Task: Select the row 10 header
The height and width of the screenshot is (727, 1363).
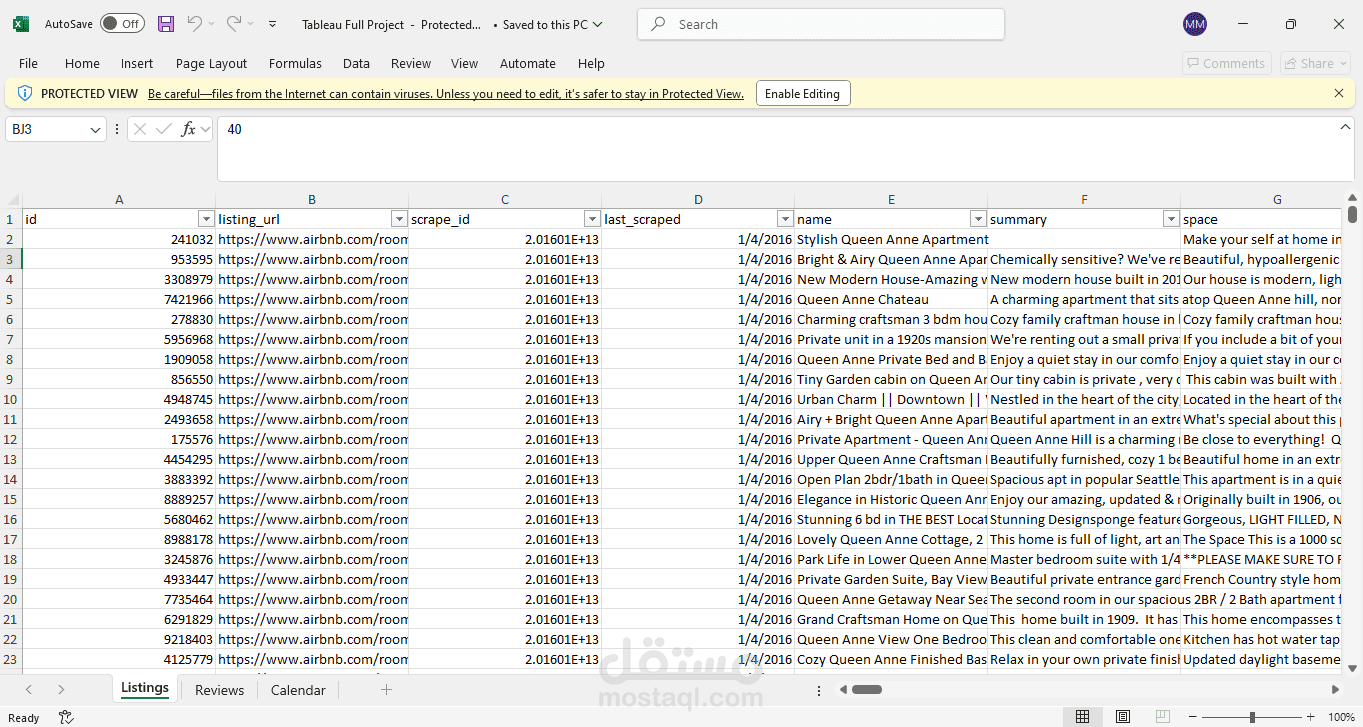Action: point(11,399)
